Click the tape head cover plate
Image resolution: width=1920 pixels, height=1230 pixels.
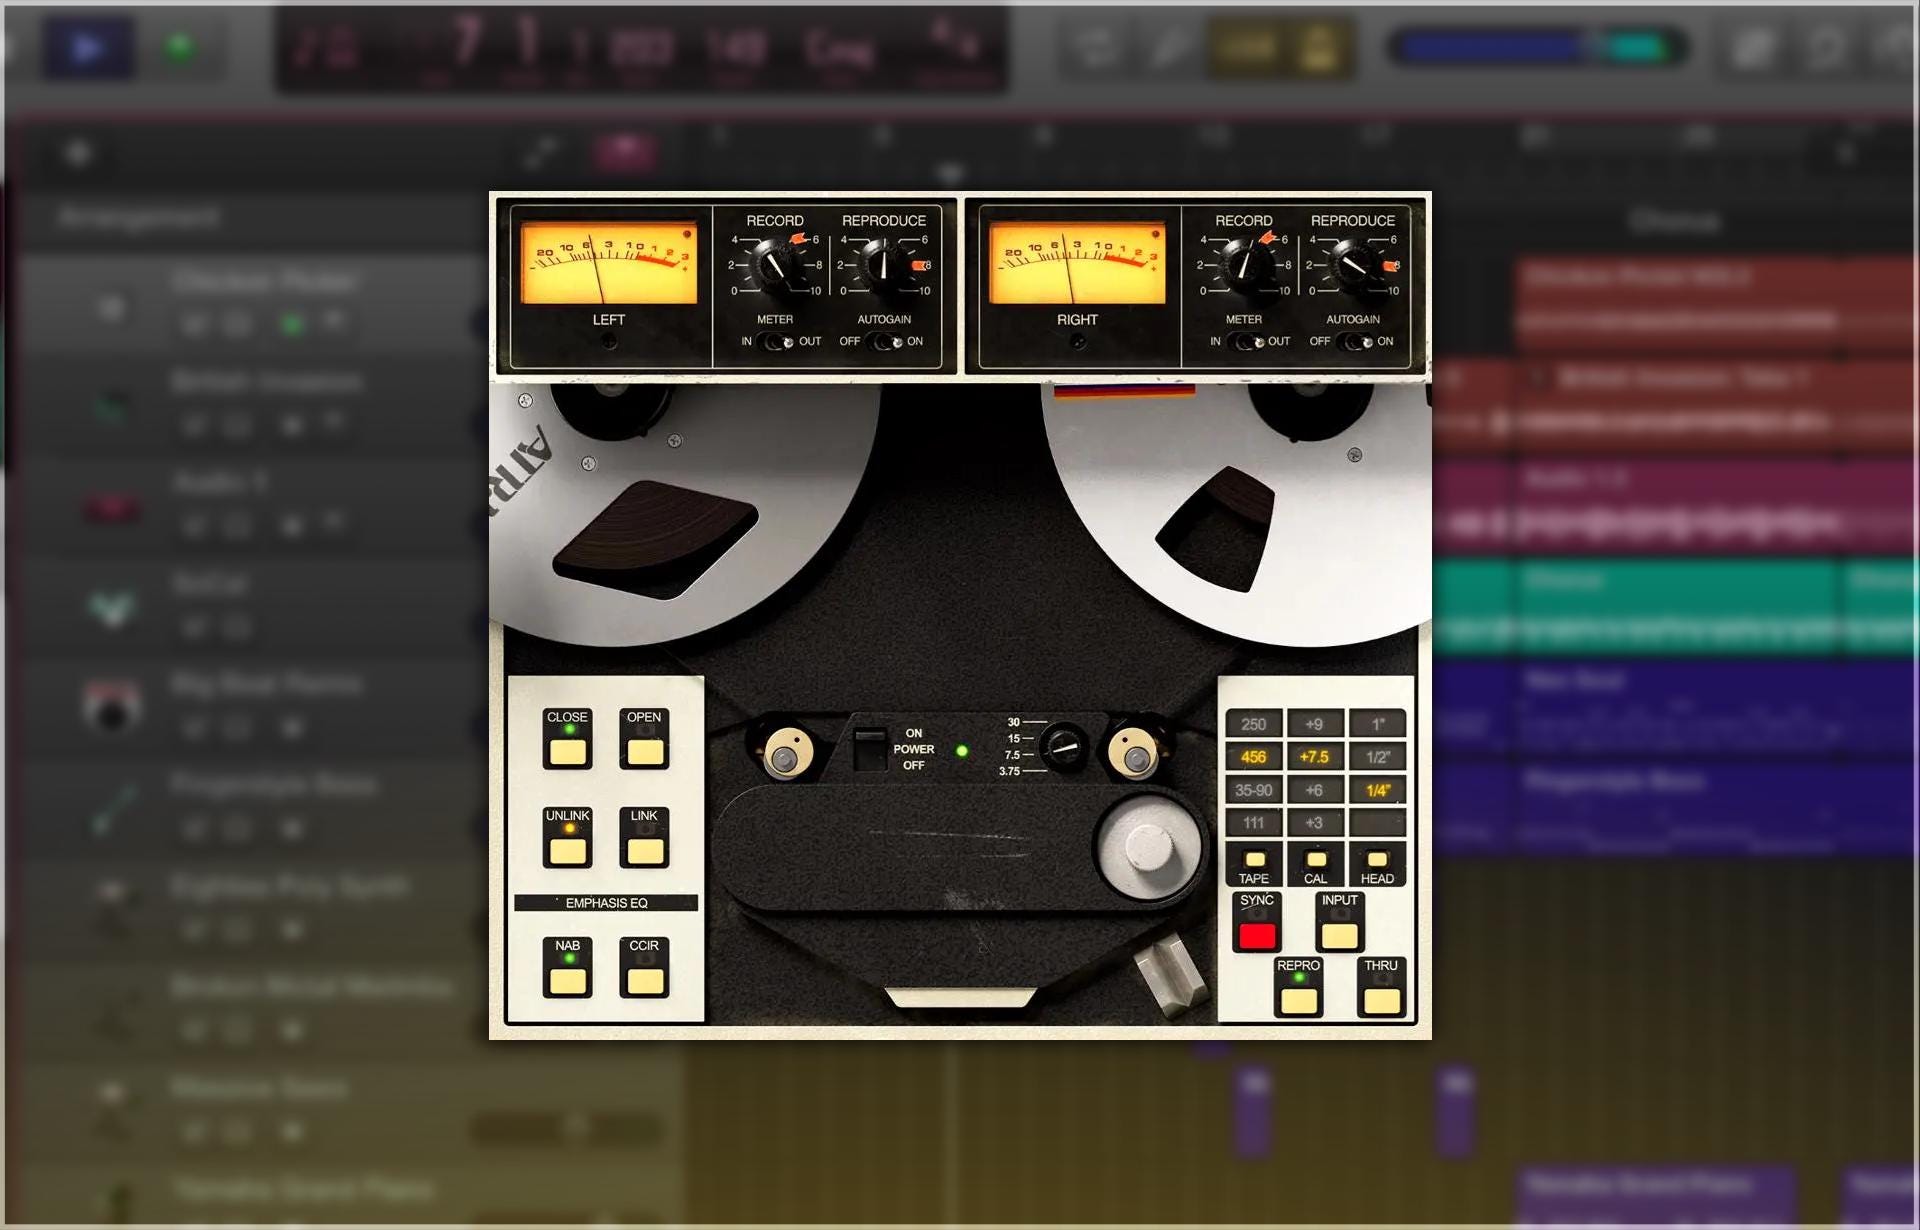(905, 850)
